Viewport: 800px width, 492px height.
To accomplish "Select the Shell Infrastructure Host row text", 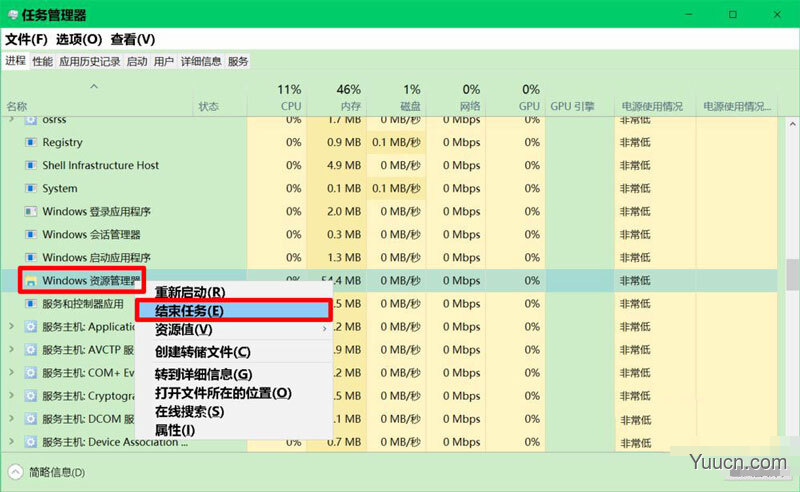I will coord(101,165).
